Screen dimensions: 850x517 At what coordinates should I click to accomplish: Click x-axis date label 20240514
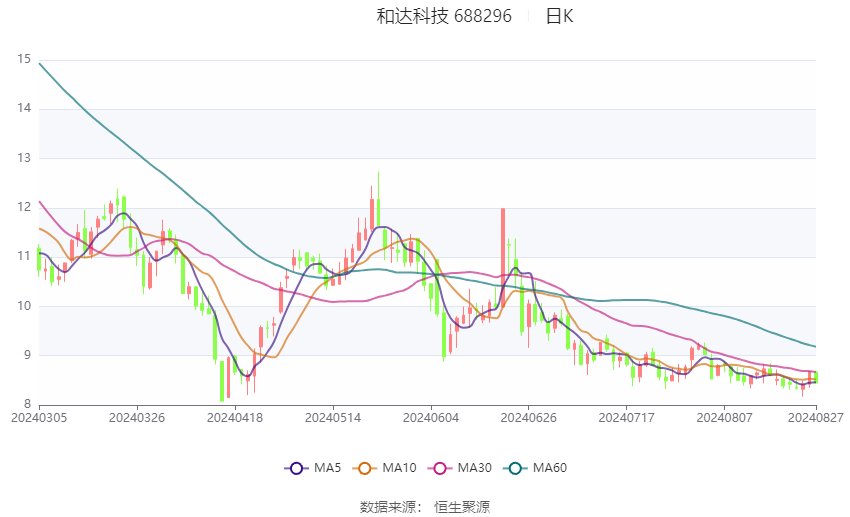point(333,418)
